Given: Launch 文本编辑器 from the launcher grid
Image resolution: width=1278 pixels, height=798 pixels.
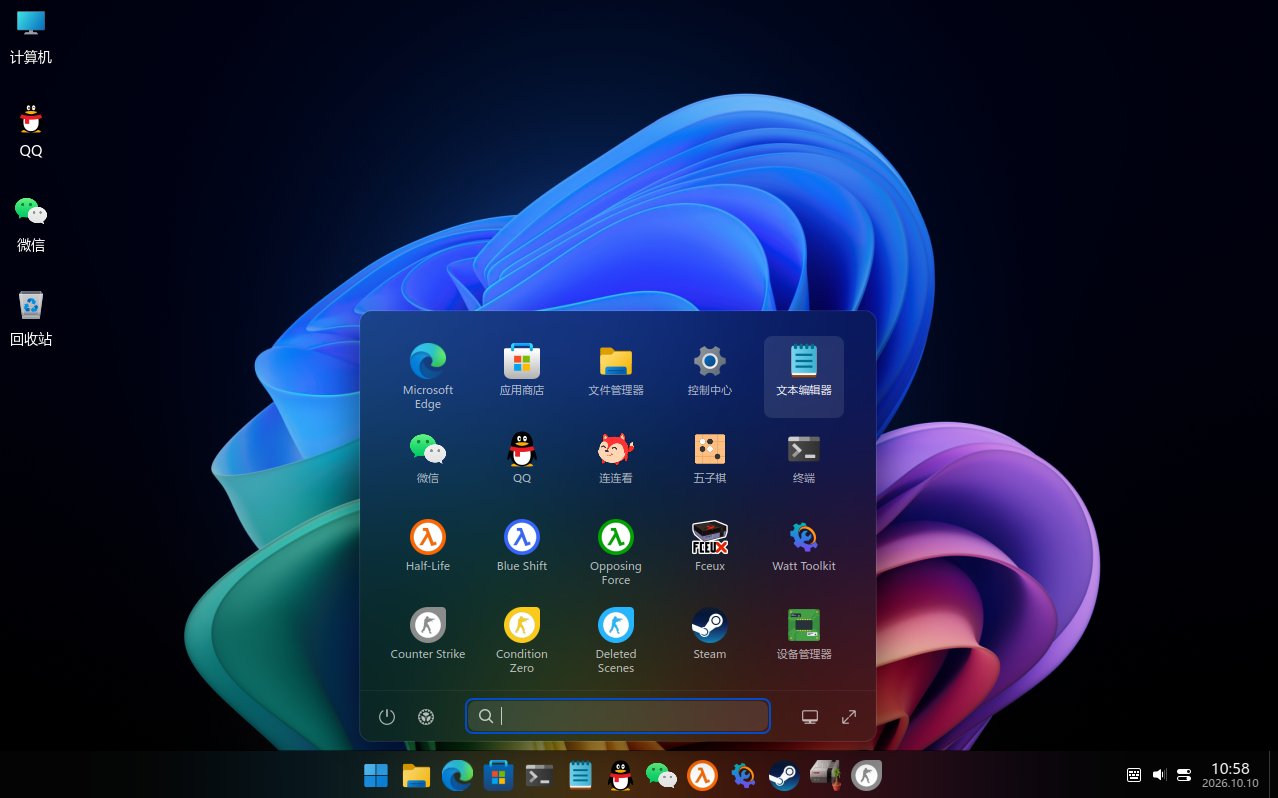Looking at the screenshot, I should [804, 375].
